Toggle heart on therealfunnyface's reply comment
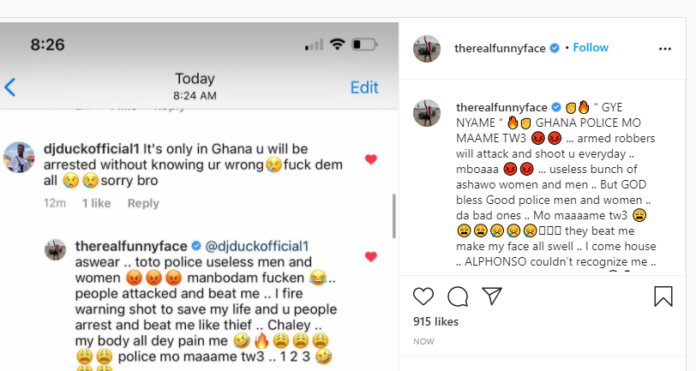 [371, 257]
